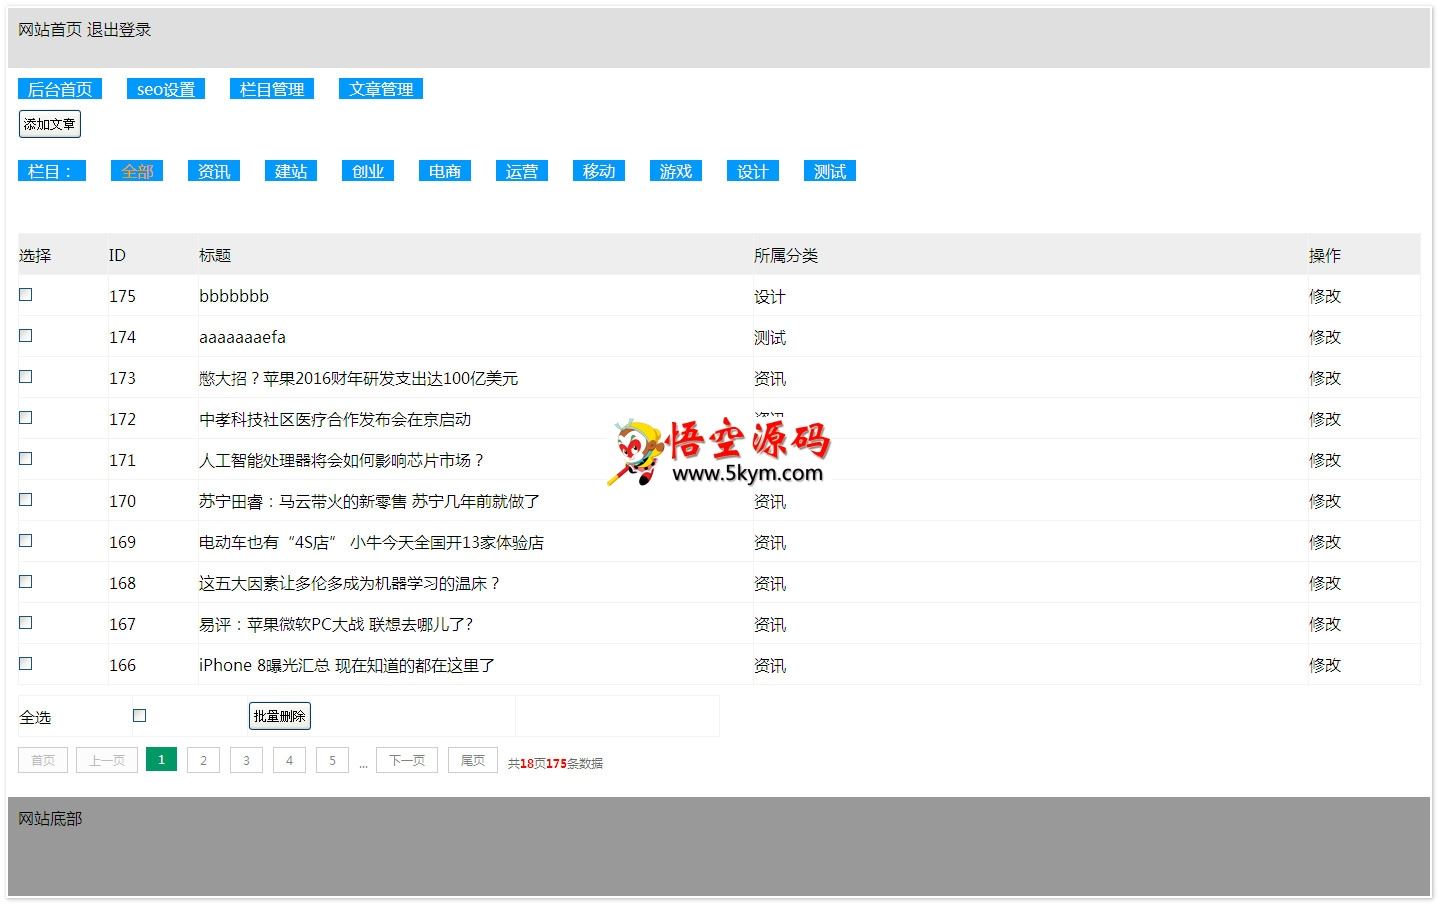Image resolution: width=1438 pixels, height=904 pixels.
Task: Check the box for article 171
Action: point(26,459)
